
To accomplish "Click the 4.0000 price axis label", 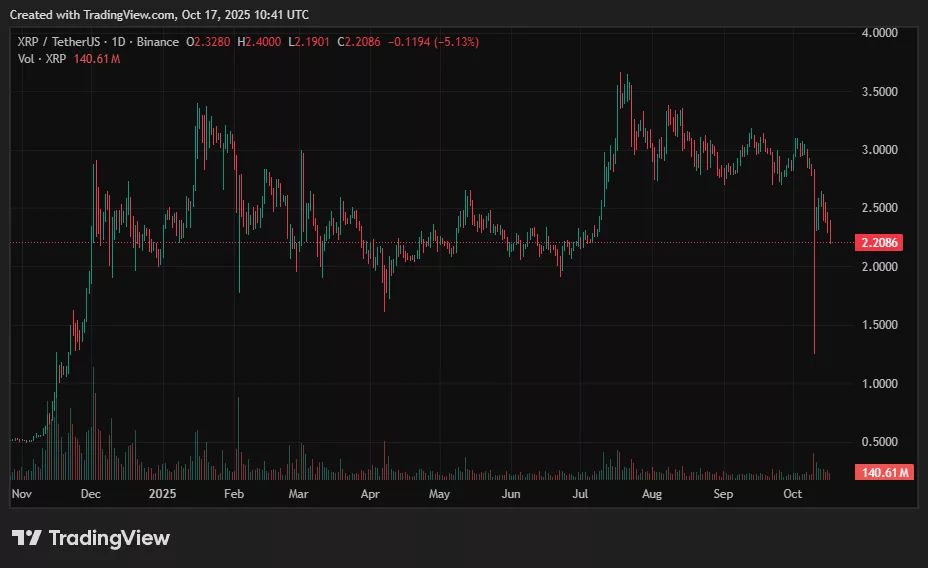I will click(x=880, y=33).
